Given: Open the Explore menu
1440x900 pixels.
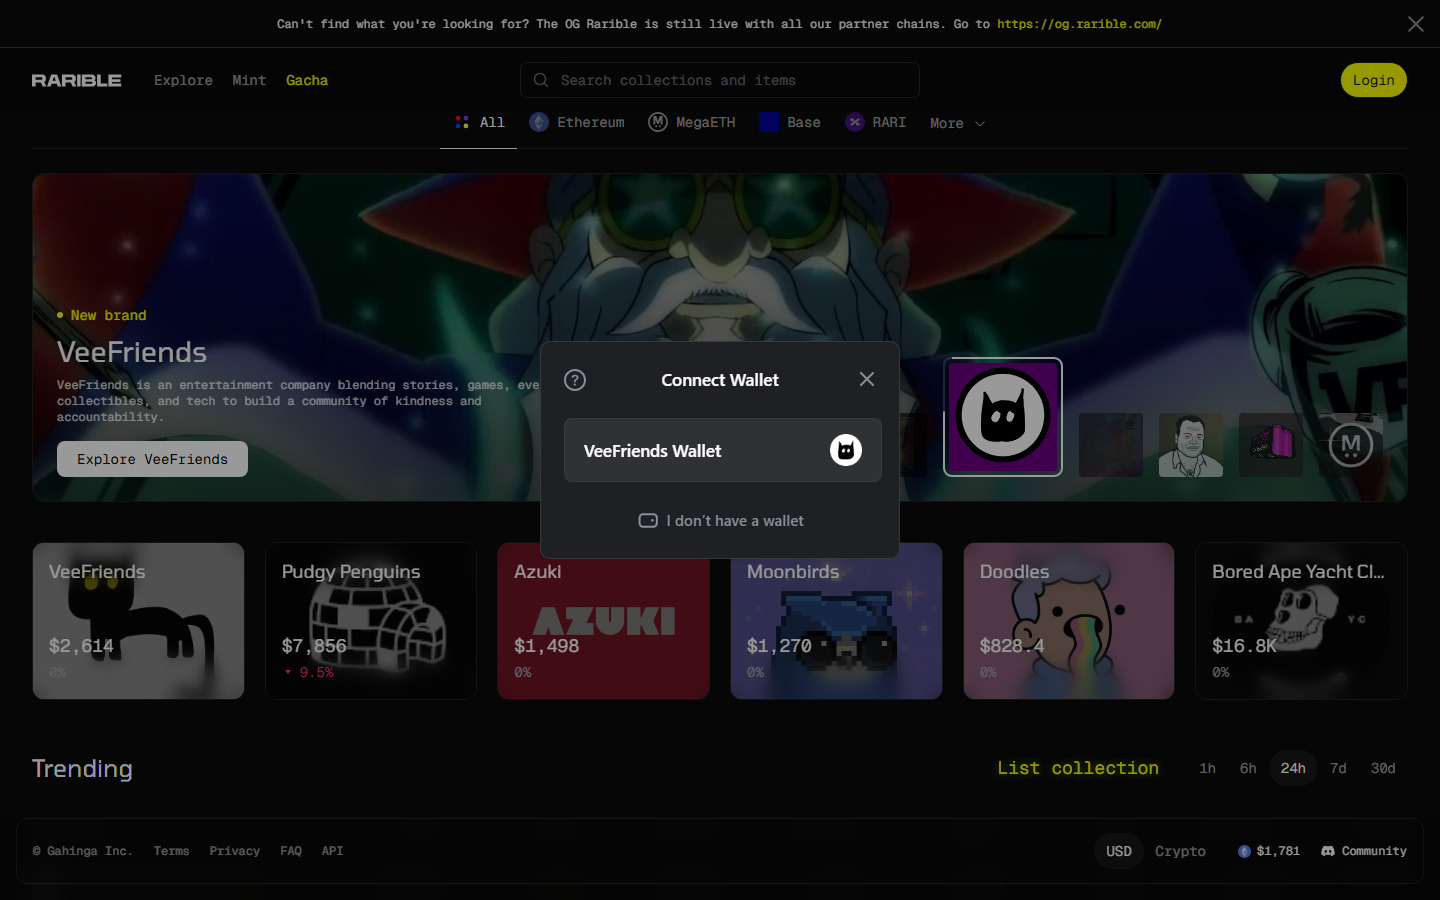Looking at the screenshot, I should [183, 80].
